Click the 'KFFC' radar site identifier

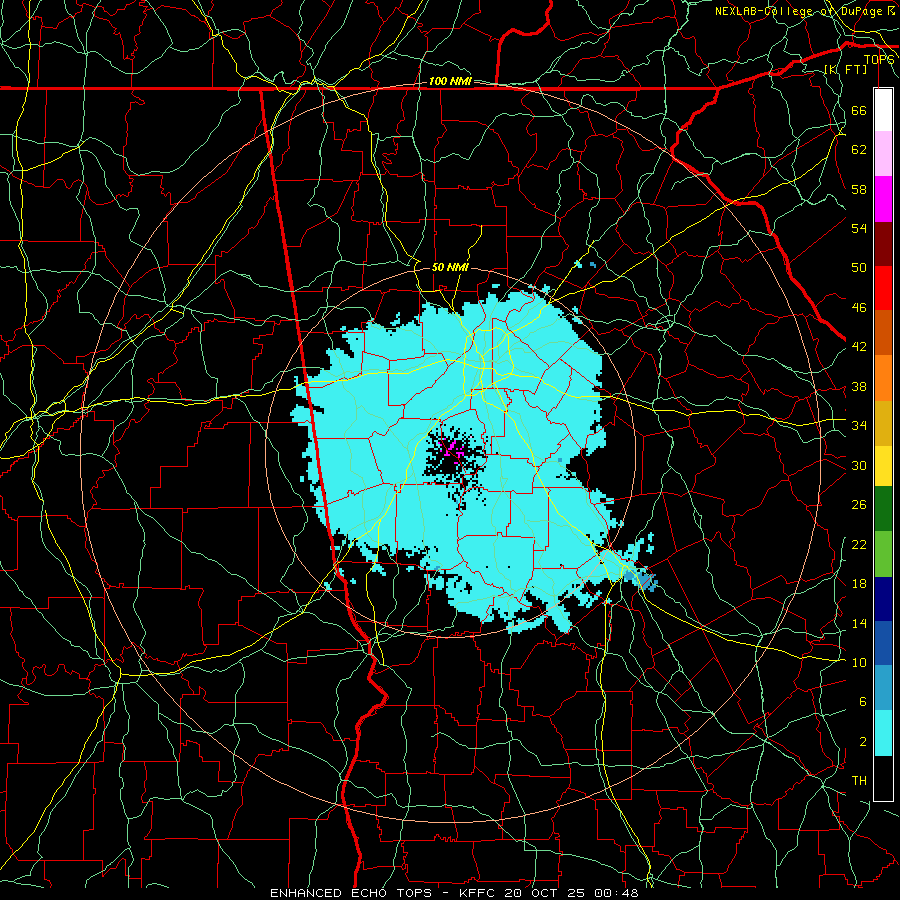click(x=479, y=893)
